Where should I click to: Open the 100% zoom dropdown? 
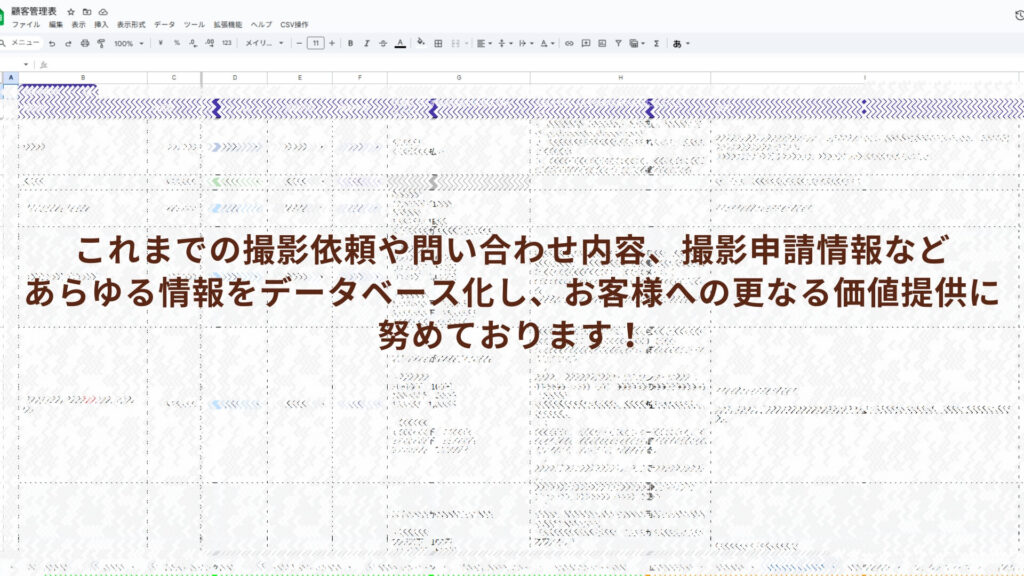click(128, 43)
